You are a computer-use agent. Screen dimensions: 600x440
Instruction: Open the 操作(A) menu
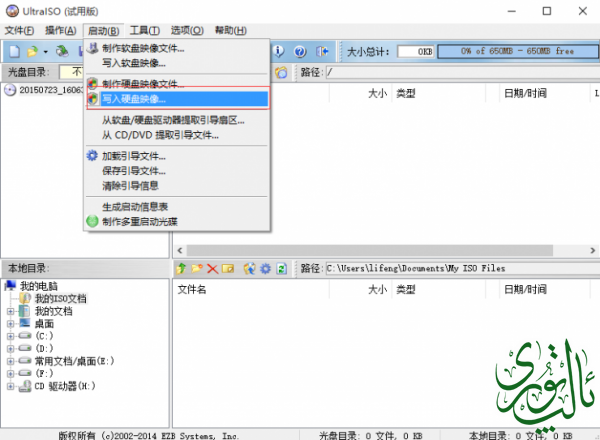coord(60,30)
